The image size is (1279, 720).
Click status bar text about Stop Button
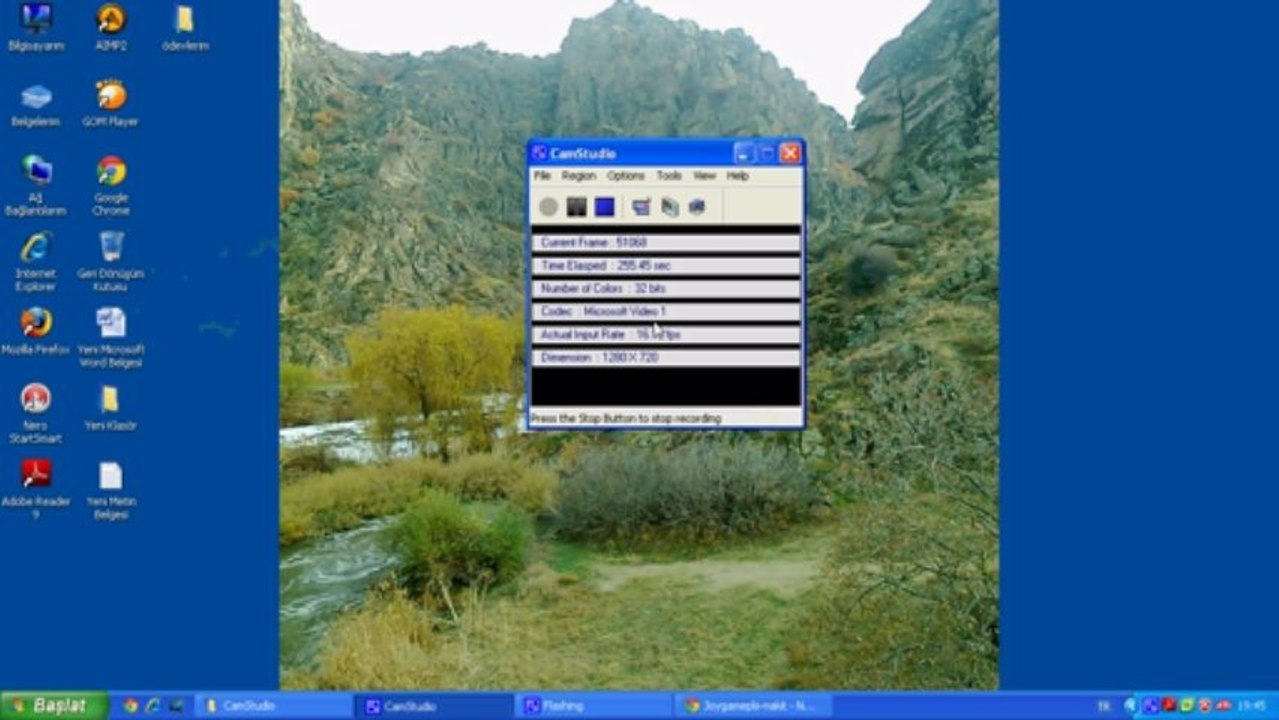pyautogui.click(x=625, y=418)
